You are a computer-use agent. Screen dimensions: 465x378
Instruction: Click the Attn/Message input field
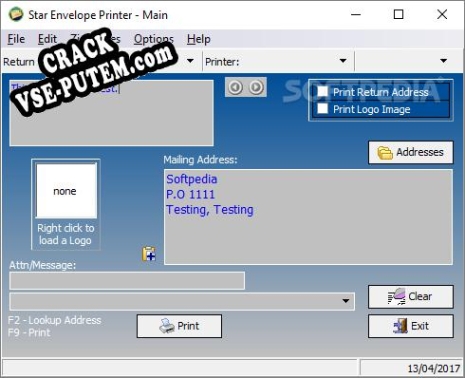[x=127, y=281]
